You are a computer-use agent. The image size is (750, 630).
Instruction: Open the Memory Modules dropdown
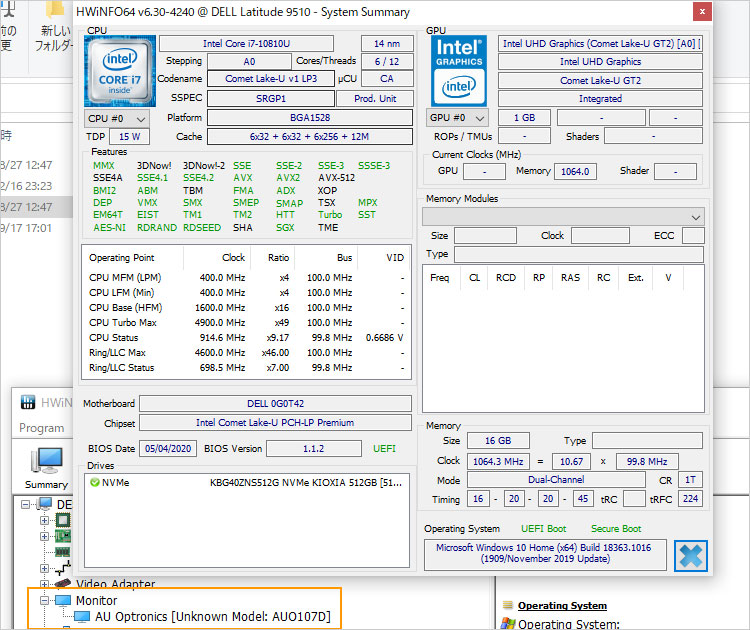[564, 216]
